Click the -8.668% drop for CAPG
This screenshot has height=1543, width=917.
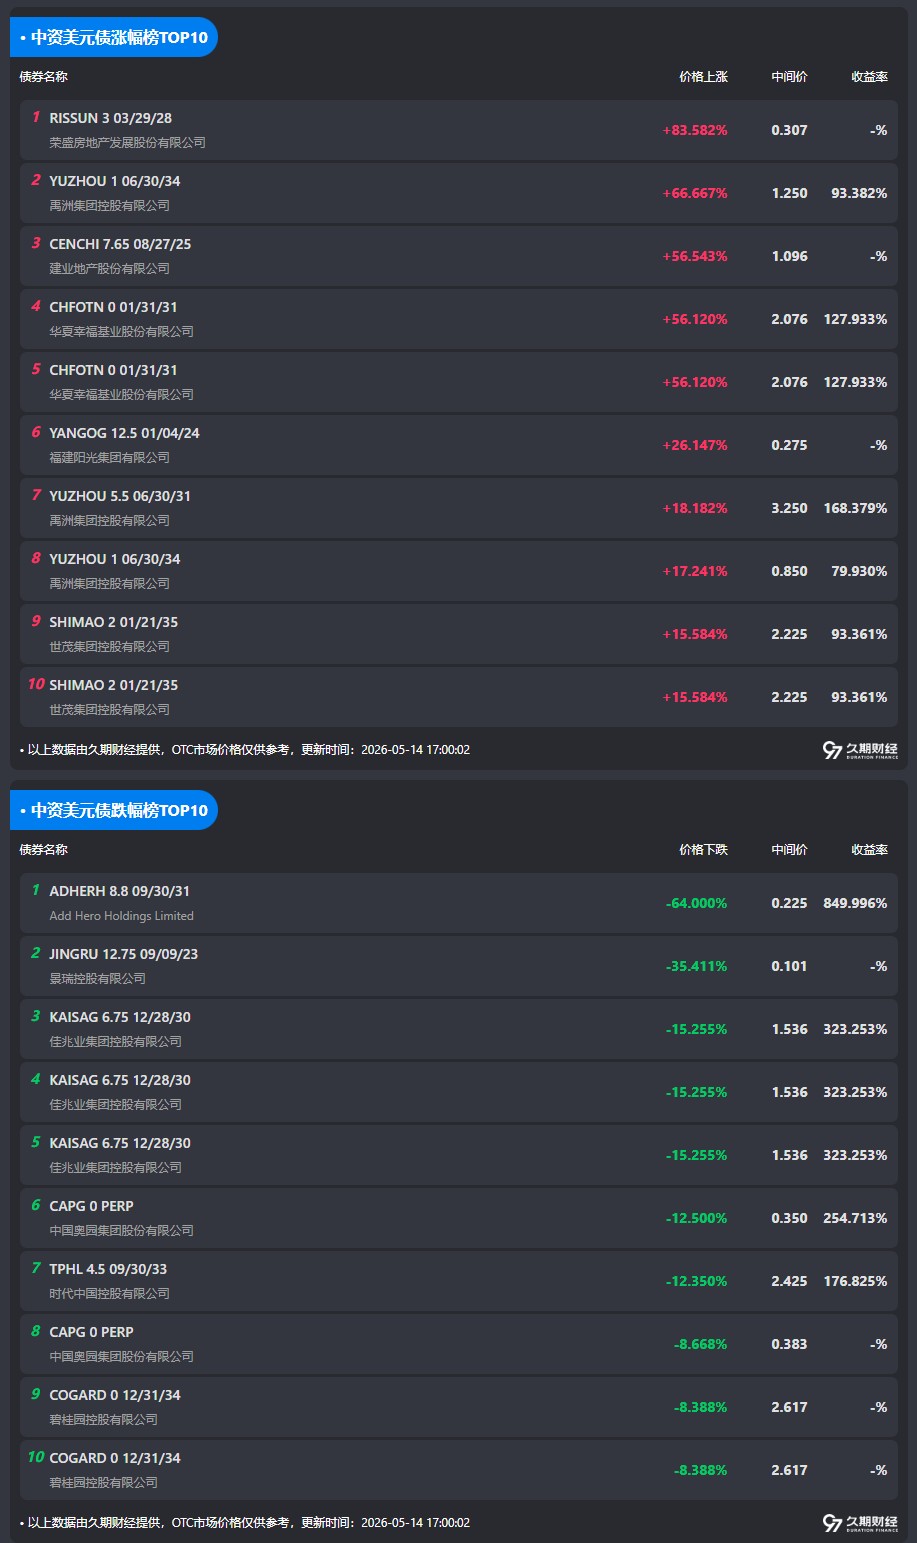[701, 1344]
